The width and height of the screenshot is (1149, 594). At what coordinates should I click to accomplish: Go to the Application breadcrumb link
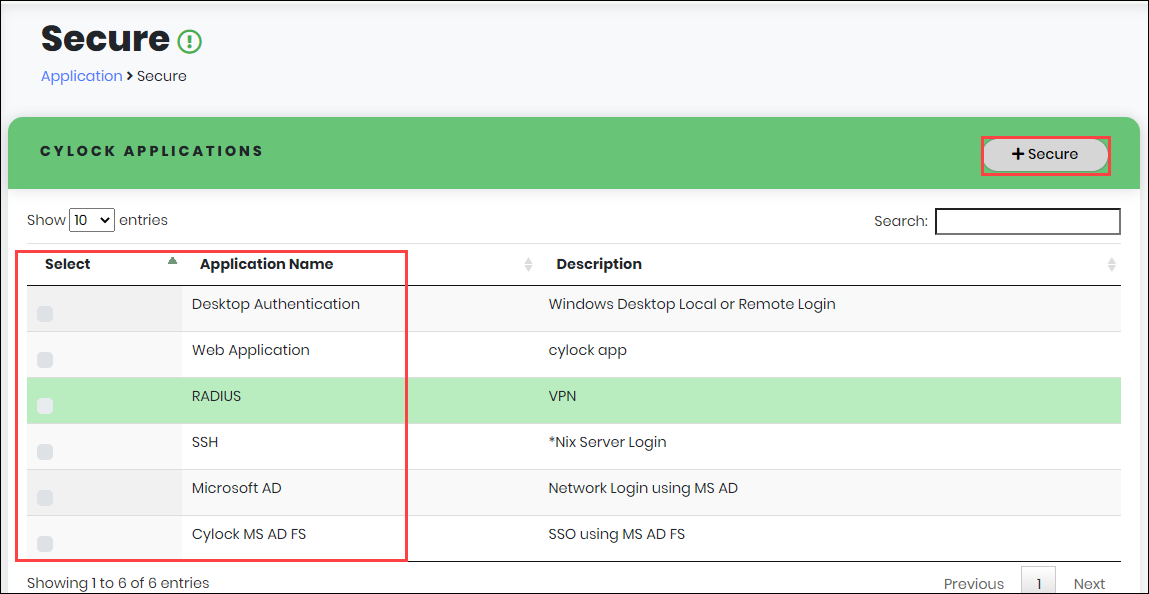pyautogui.click(x=81, y=76)
